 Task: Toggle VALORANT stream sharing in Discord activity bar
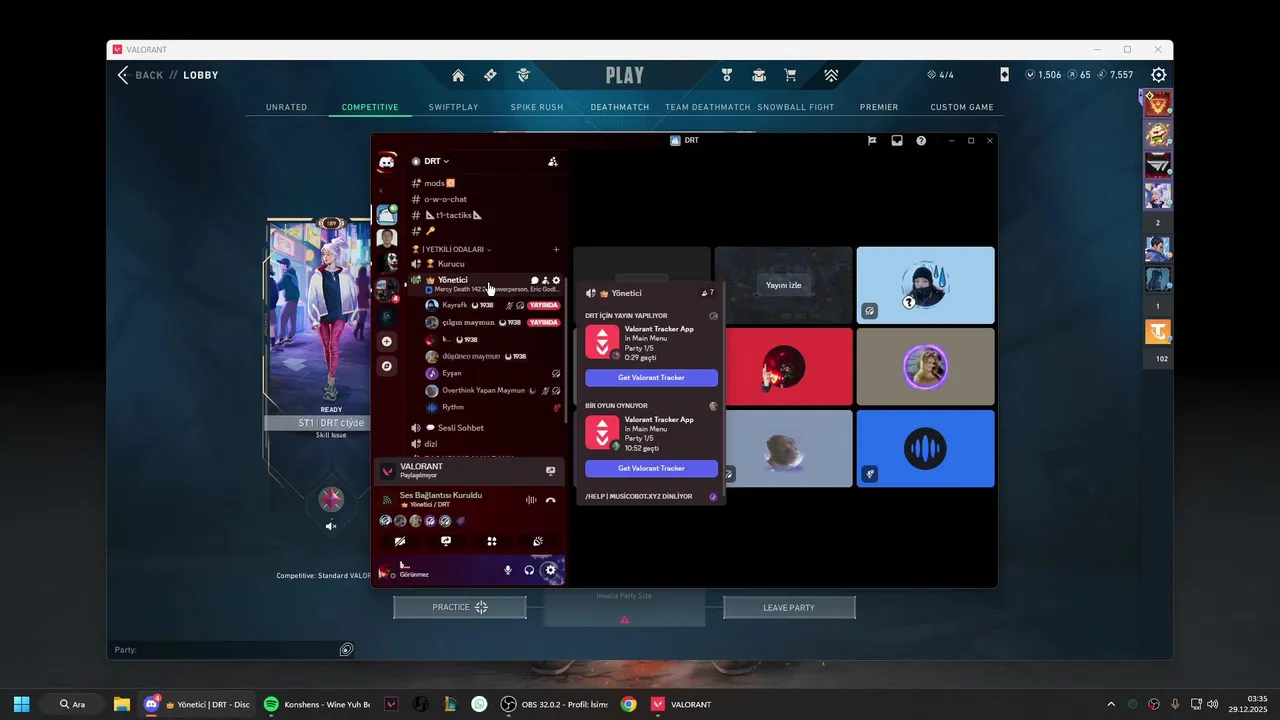coord(550,470)
